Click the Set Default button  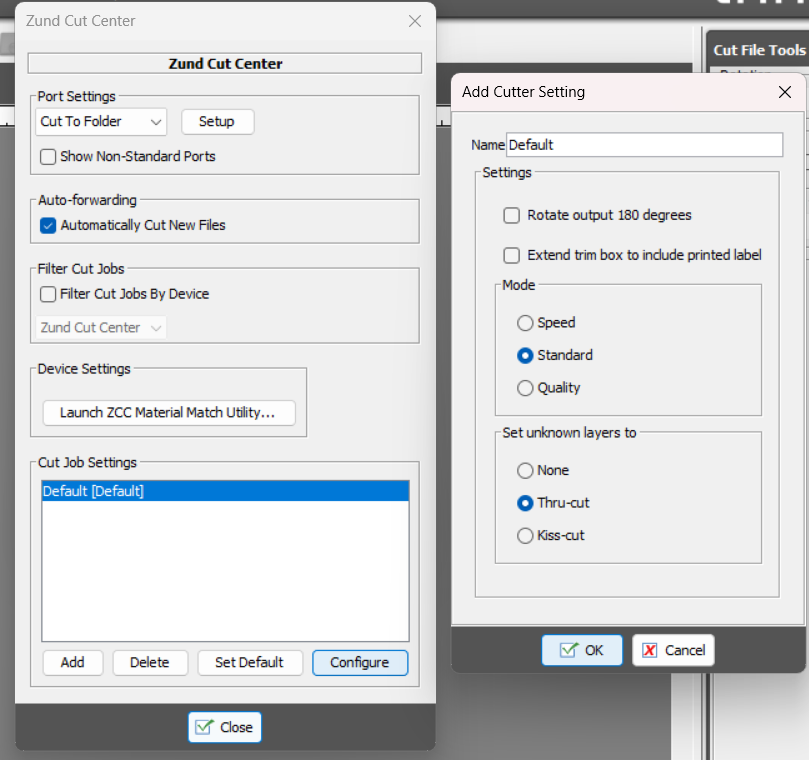pos(250,662)
